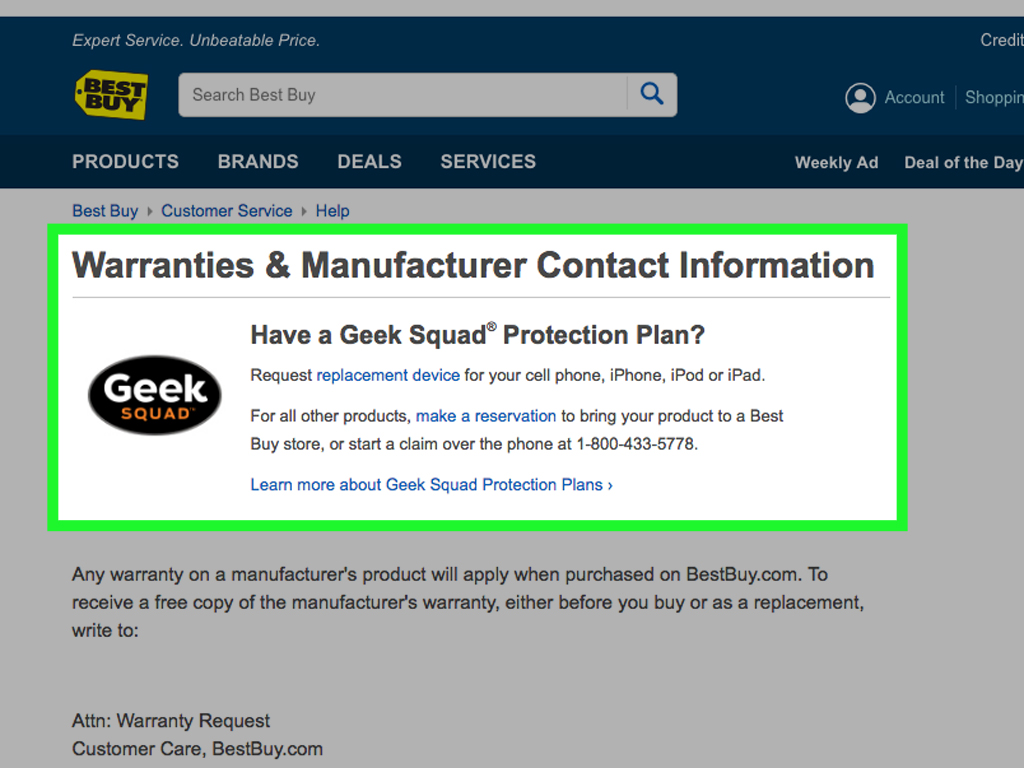The width and height of the screenshot is (1024, 768).
Task: Open Deal of the Day
Action: click(x=962, y=162)
